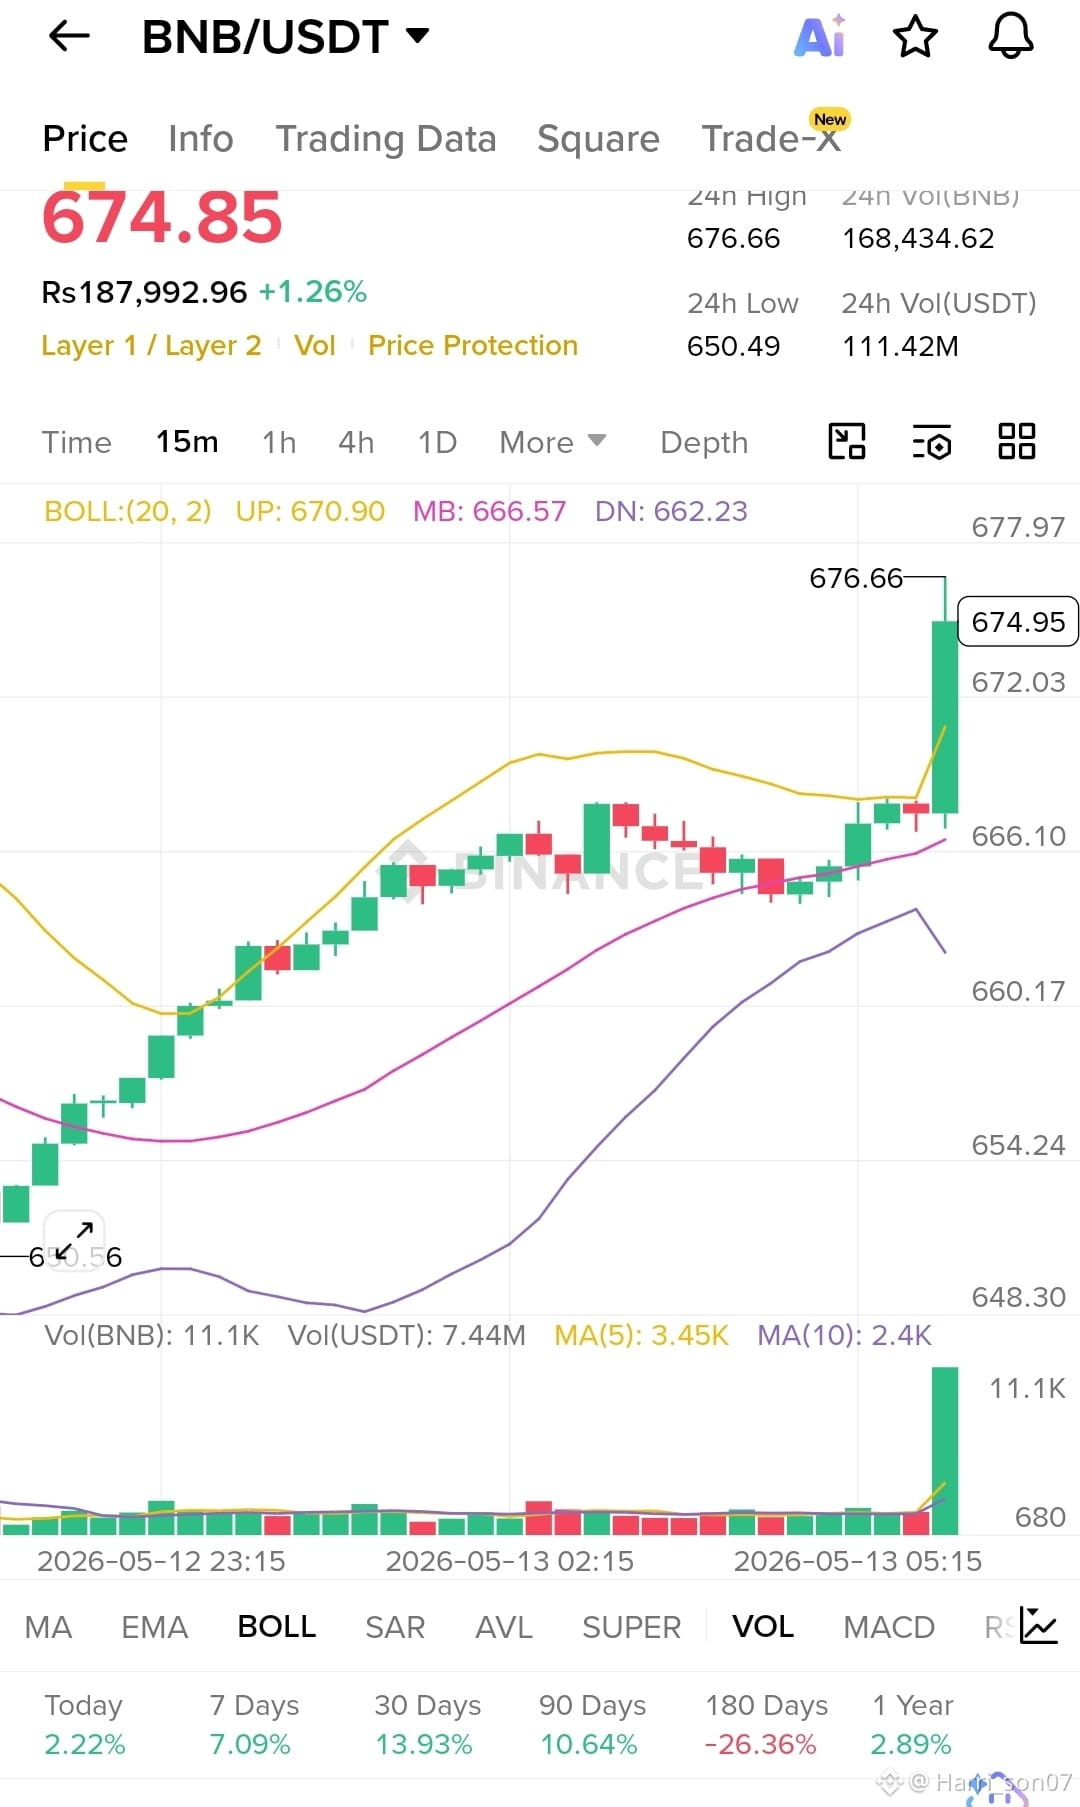The image size is (1080, 1807).
Task: Tap the Rs187,992.96 converted price
Action: [144, 292]
